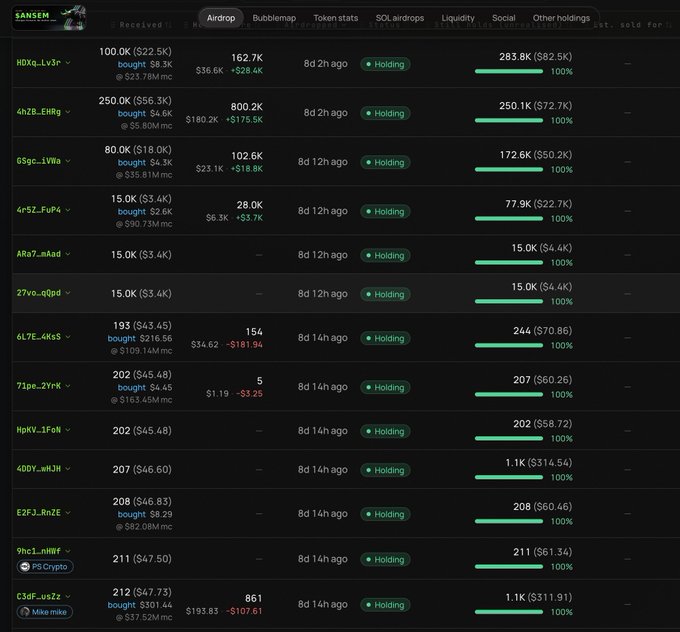Click '@ $90.73M mc' market cap text
The image size is (680, 632).
coord(144,224)
